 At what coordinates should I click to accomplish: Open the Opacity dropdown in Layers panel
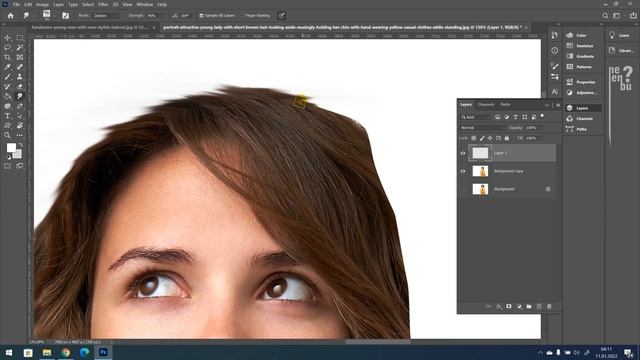pos(534,128)
